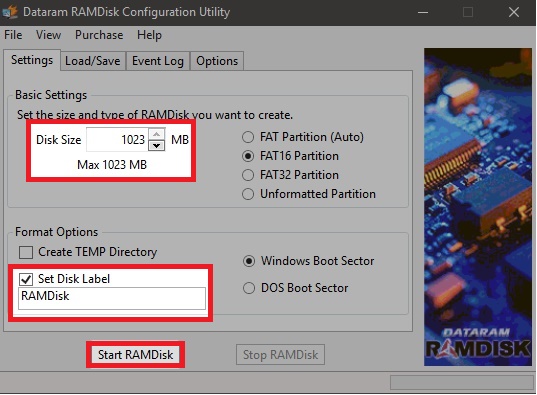Switch to the Options tab
The width and height of the screenshot is (537, 395).
[x=217, y=61]
